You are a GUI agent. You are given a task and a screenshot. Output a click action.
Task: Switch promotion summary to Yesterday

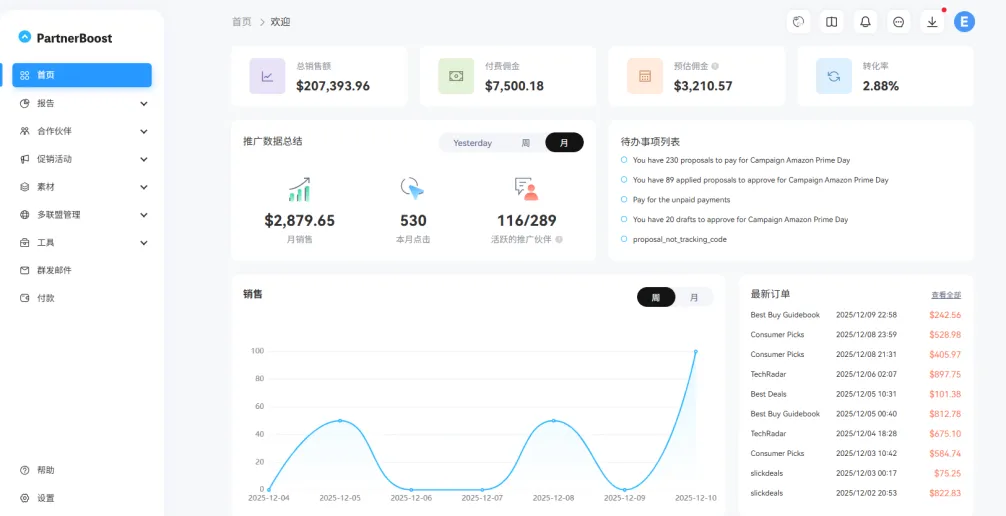472,143
